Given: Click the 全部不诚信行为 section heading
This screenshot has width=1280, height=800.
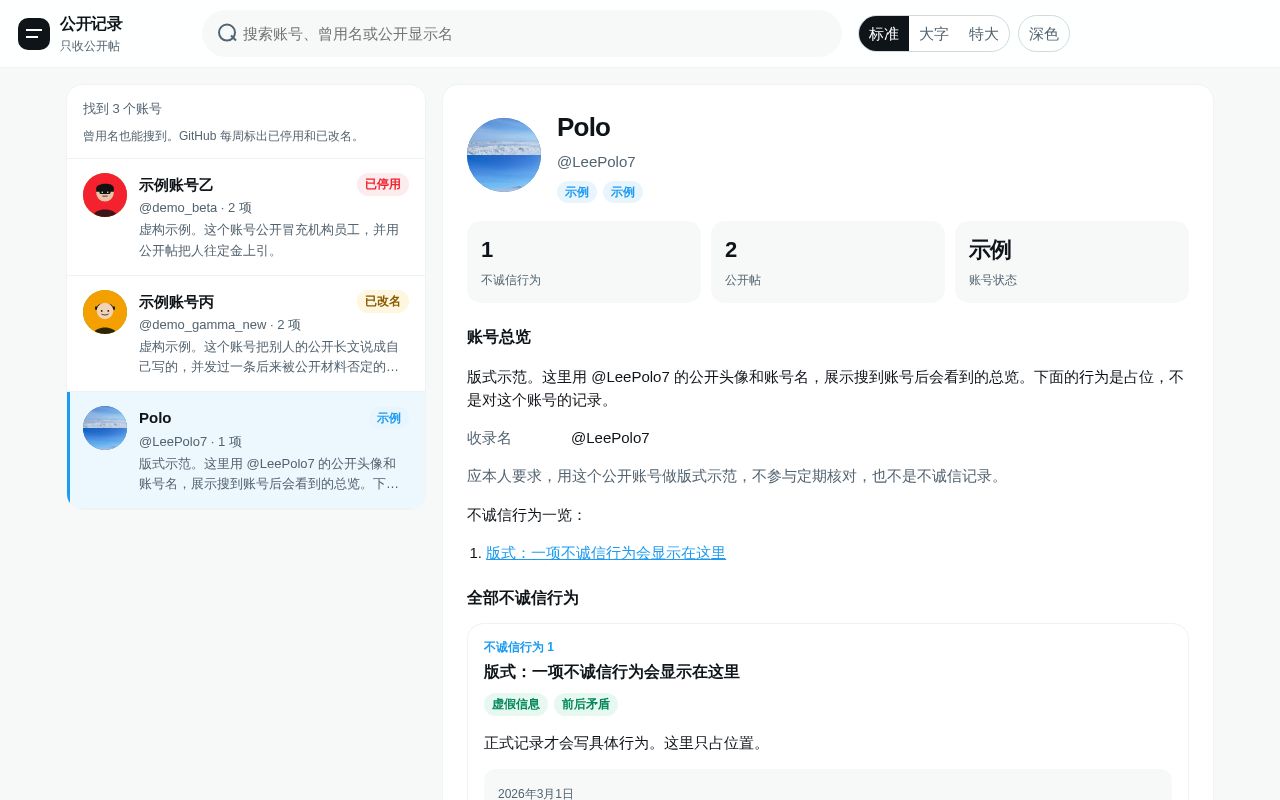Looking at the screenshot, I should point(523,598).
